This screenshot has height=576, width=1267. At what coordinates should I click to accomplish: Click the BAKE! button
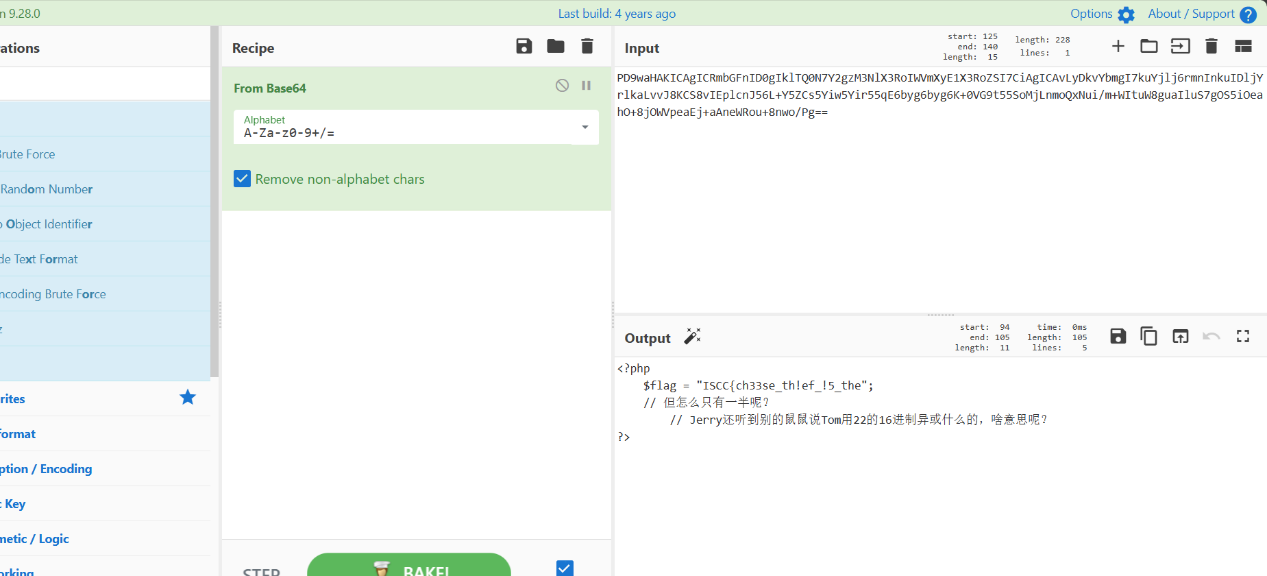pyautogui.click(x=409, y=566)
